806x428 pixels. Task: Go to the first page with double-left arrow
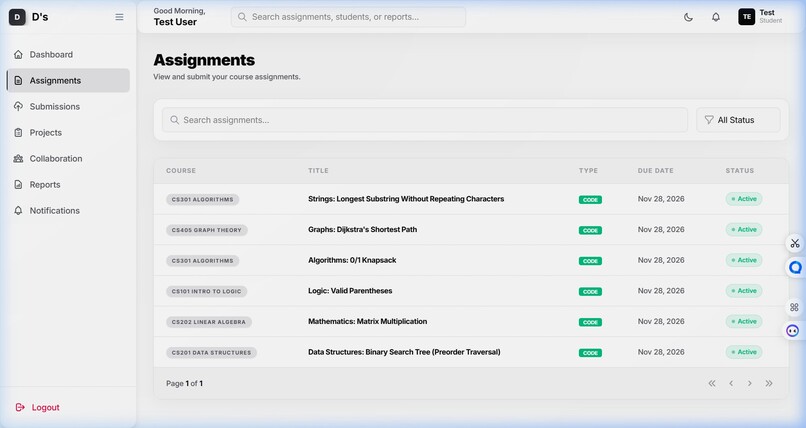point(712,383)
